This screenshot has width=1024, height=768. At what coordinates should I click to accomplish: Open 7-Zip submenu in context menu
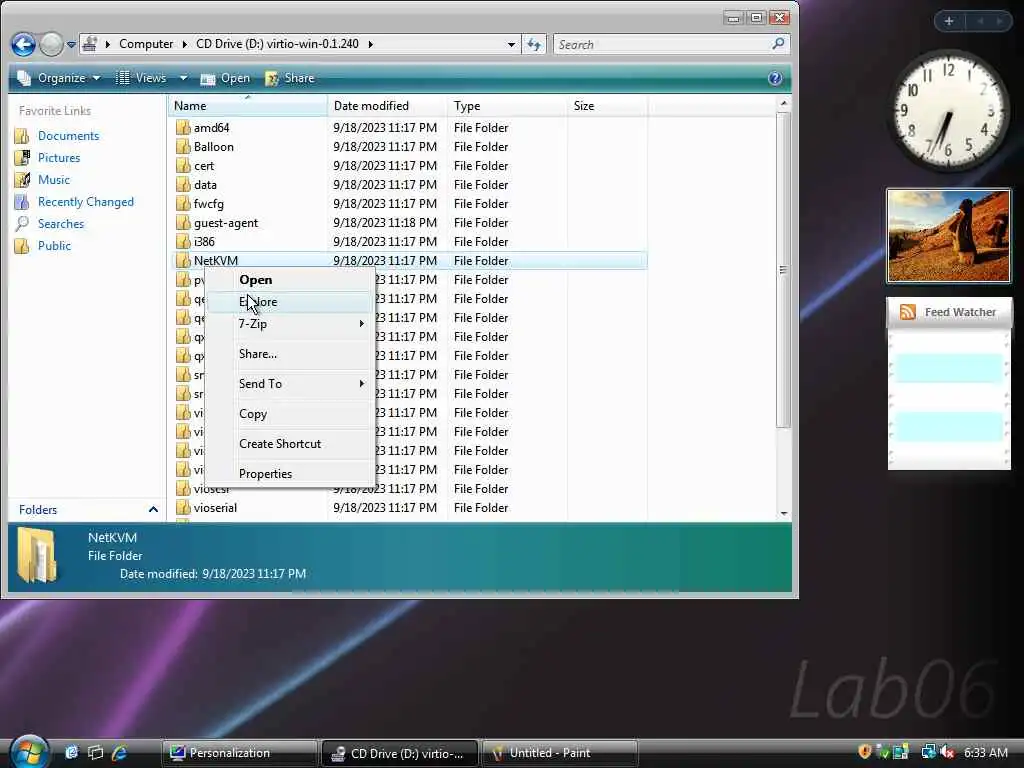290,324
